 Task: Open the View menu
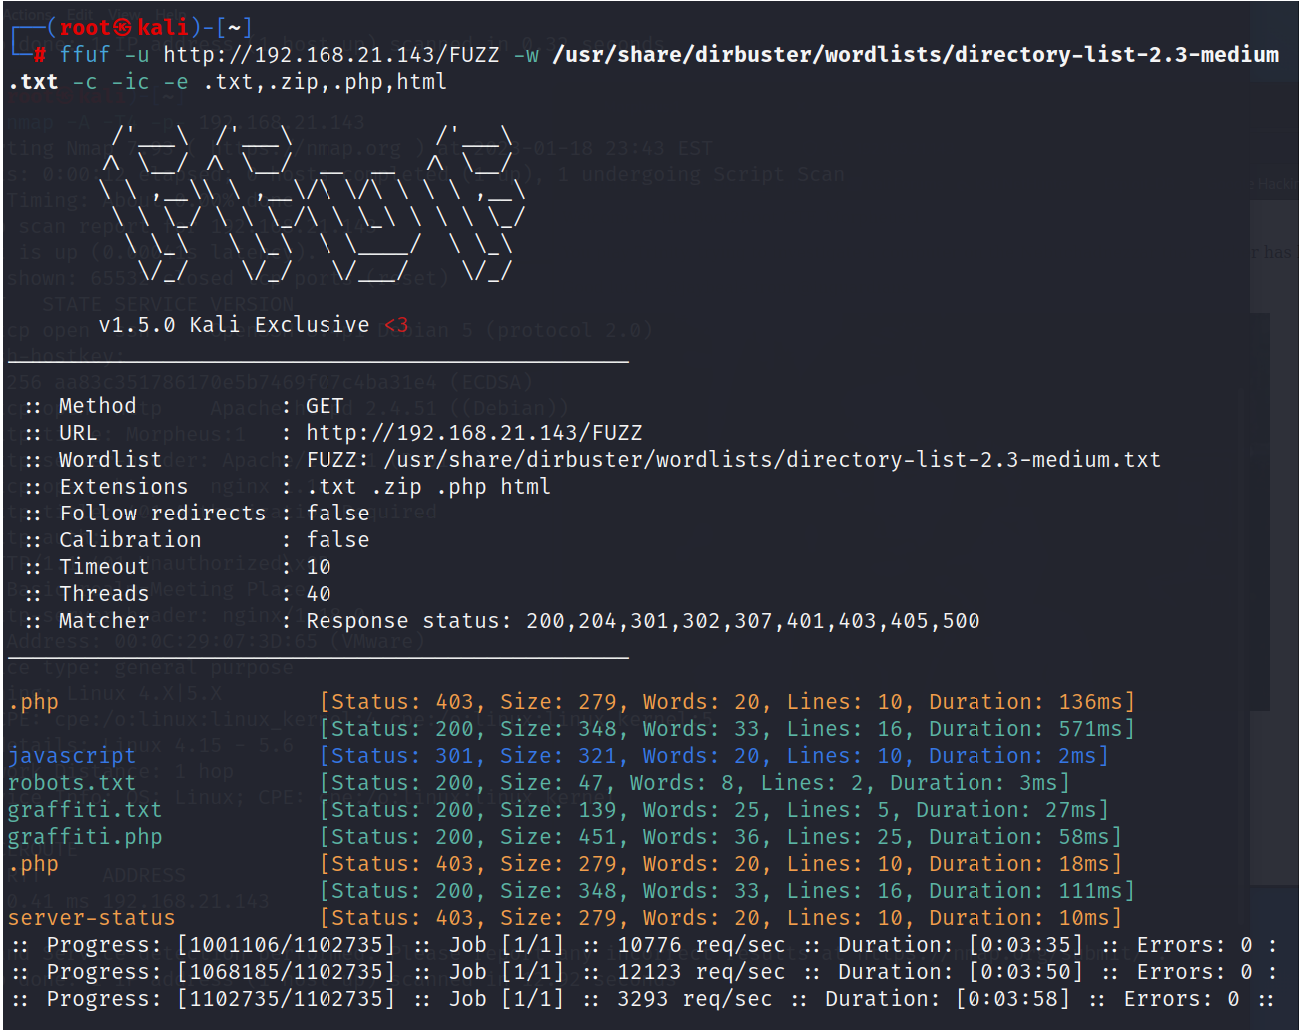coord(124,14)
